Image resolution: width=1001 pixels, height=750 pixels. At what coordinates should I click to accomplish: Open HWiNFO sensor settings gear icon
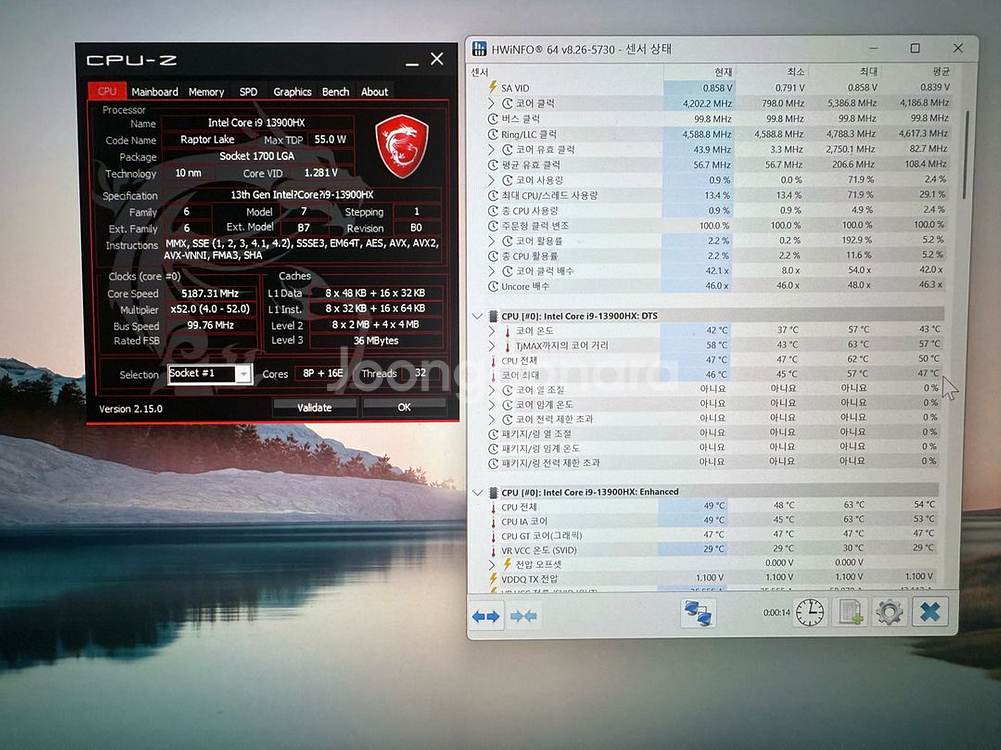pos(889,612)
